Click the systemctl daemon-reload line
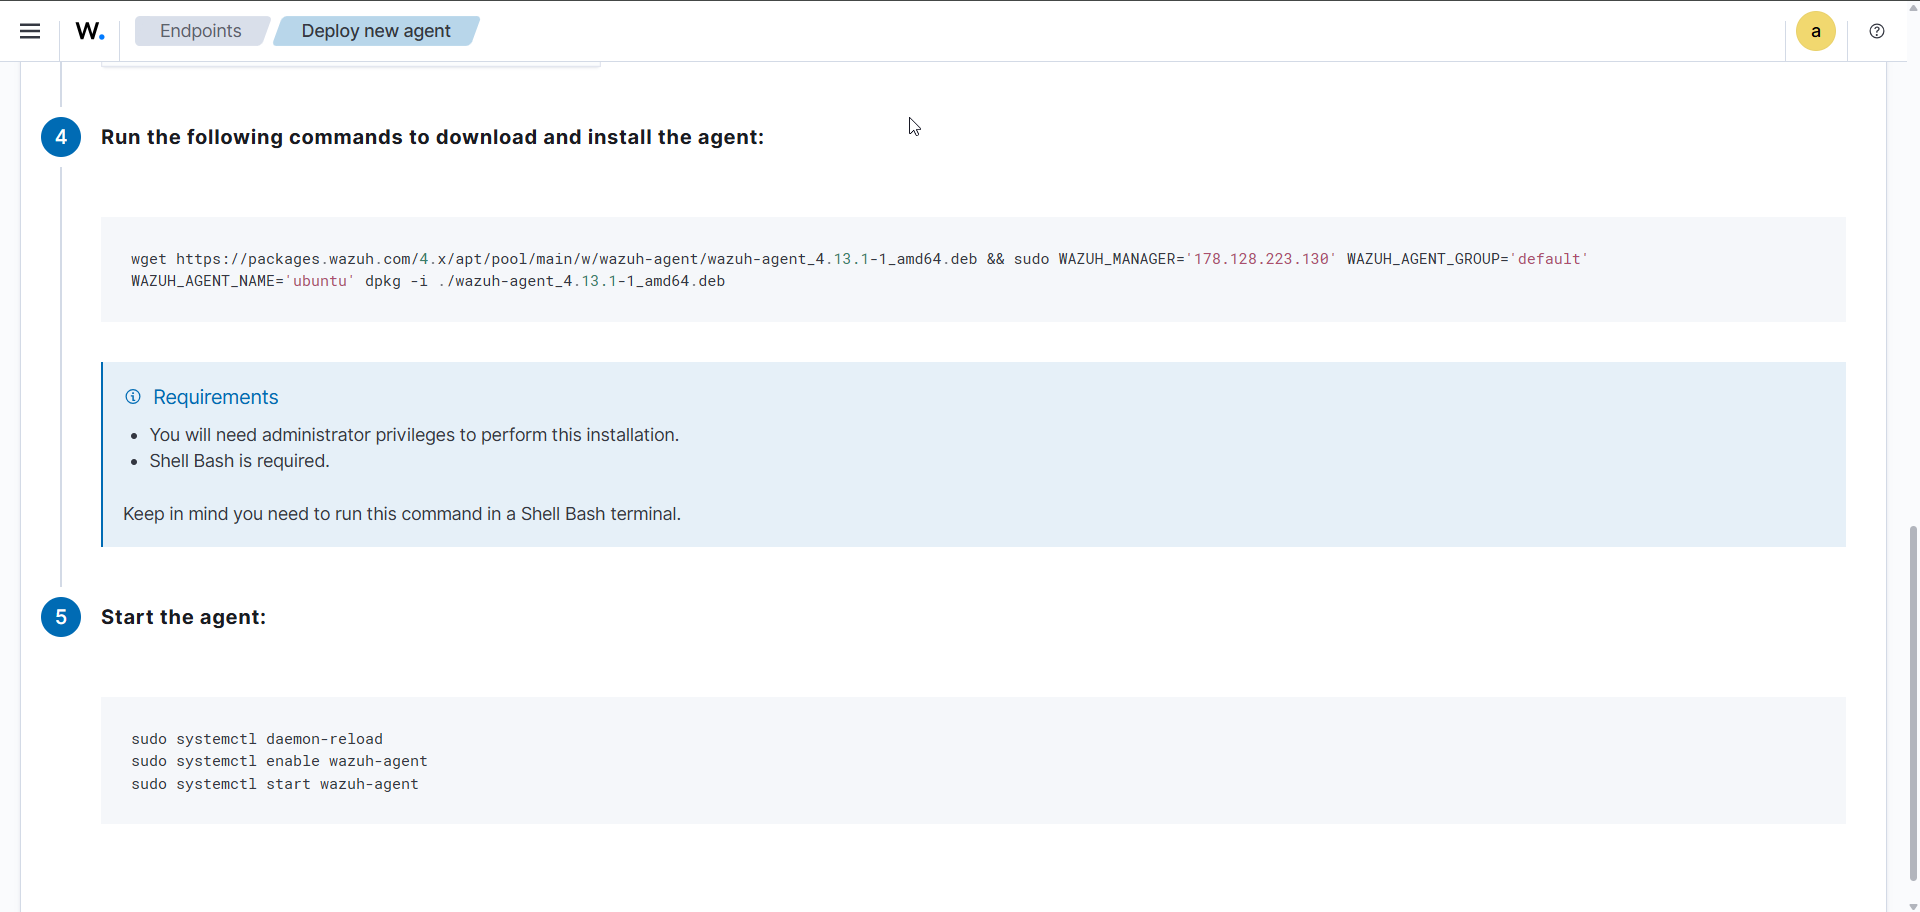 [257, 739]
